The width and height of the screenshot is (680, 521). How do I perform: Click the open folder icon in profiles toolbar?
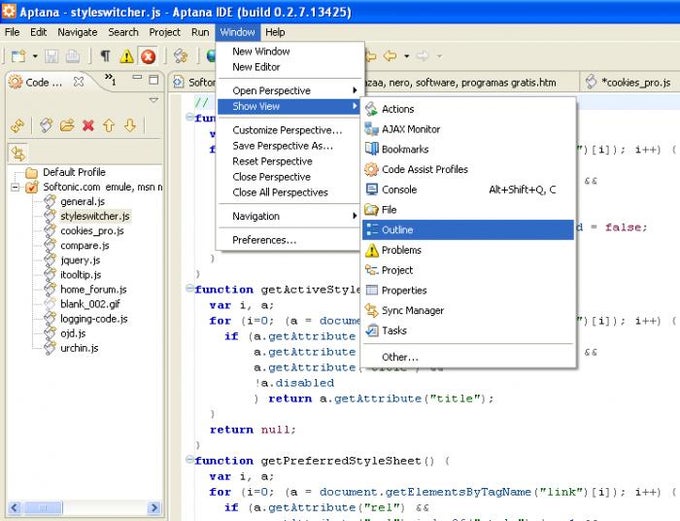coord(67,125)
